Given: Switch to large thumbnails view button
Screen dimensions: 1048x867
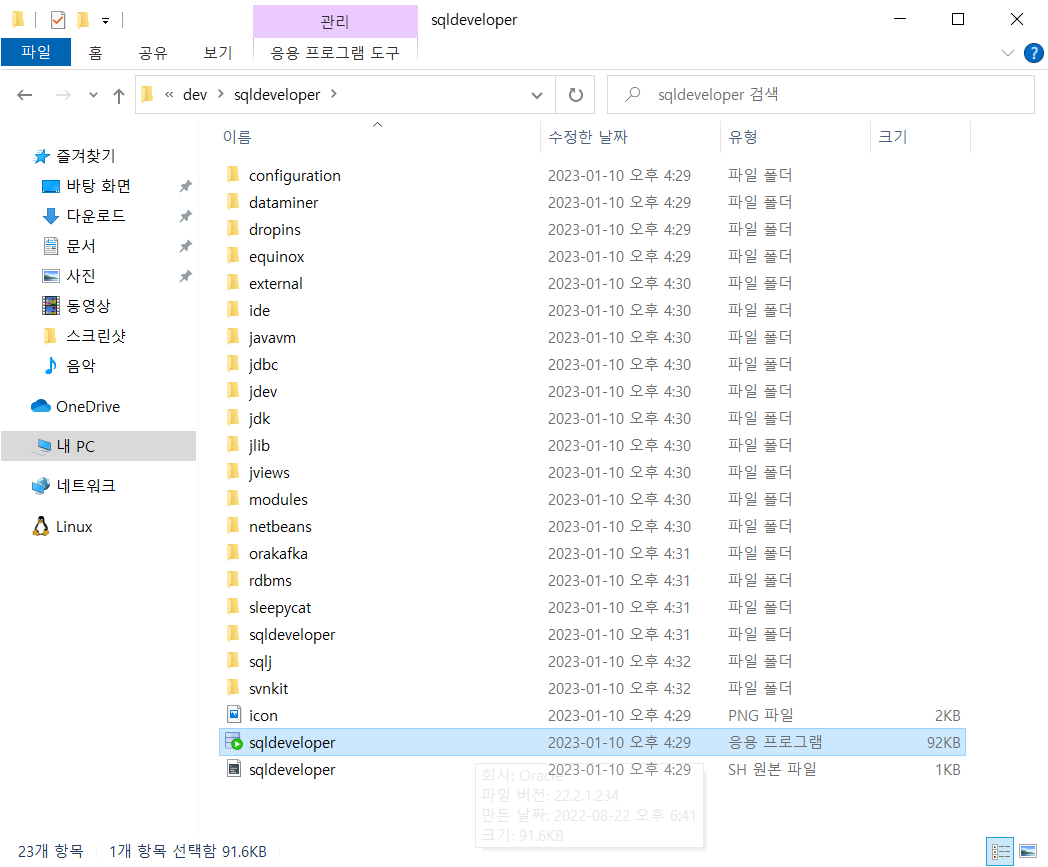Looking at the screenshot, I should 1028,852.
